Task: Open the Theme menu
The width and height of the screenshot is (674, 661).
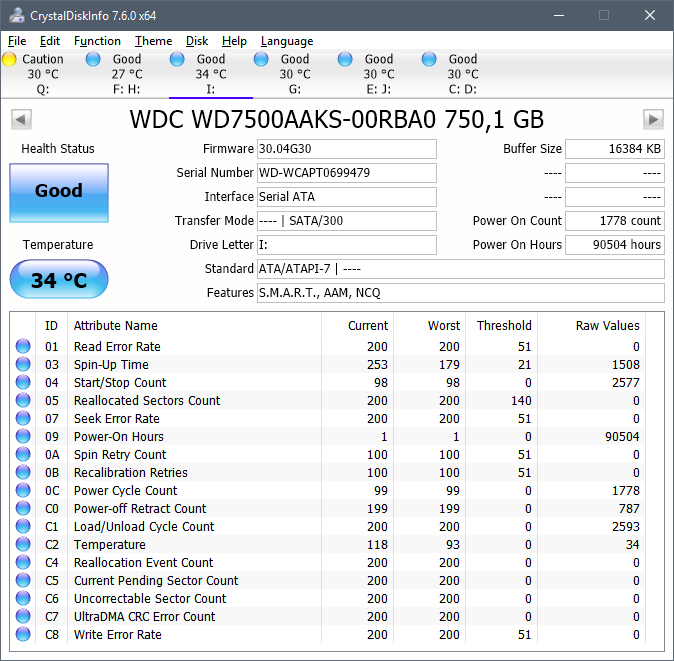Action: click(x=153, y=41)
